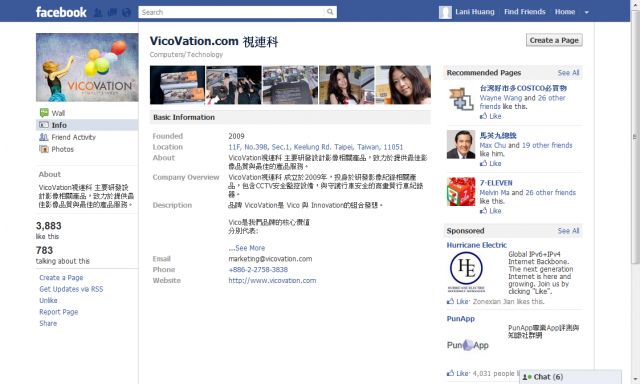Open notifications globe icon

tap(127, 12)
